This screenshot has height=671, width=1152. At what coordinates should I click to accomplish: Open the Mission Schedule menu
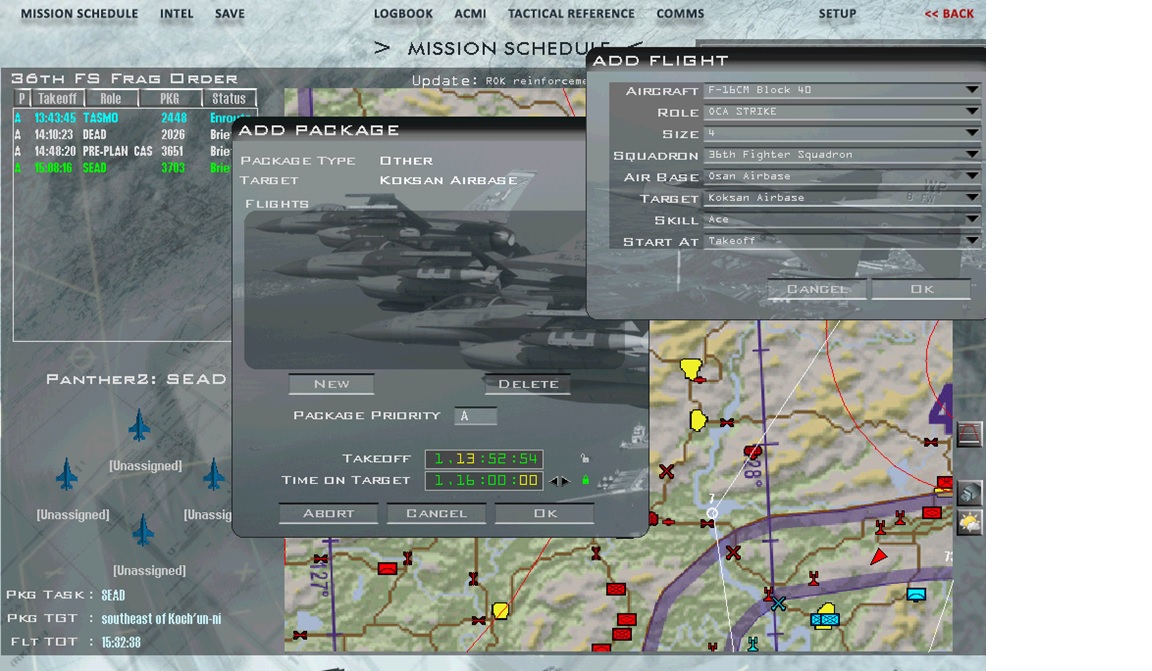pos(79,14)
